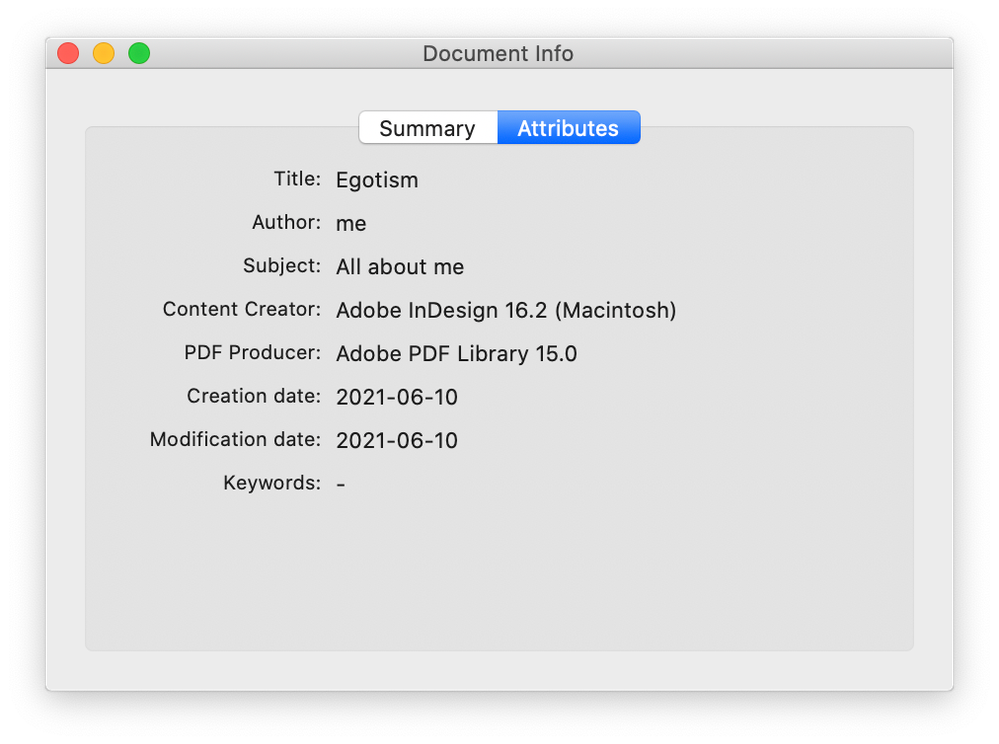Click the Author field label
The image size is (999, 744).
tap(287, 222)
